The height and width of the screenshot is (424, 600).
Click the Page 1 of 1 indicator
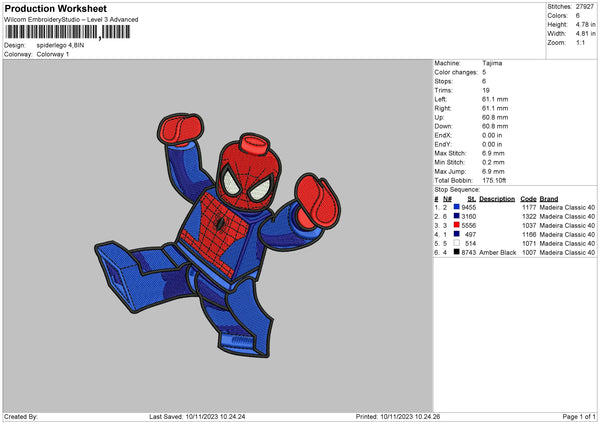point(576,416)
